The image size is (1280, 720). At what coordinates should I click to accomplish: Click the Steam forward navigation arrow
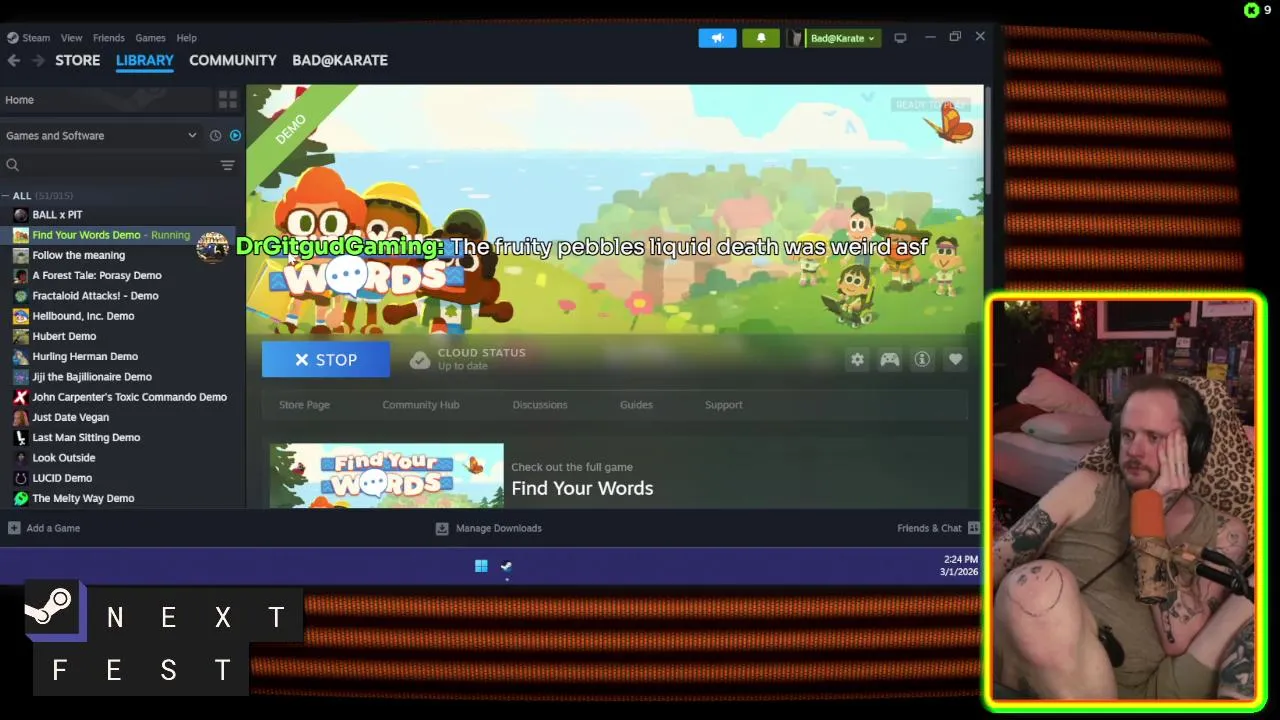tap(38, 60)
